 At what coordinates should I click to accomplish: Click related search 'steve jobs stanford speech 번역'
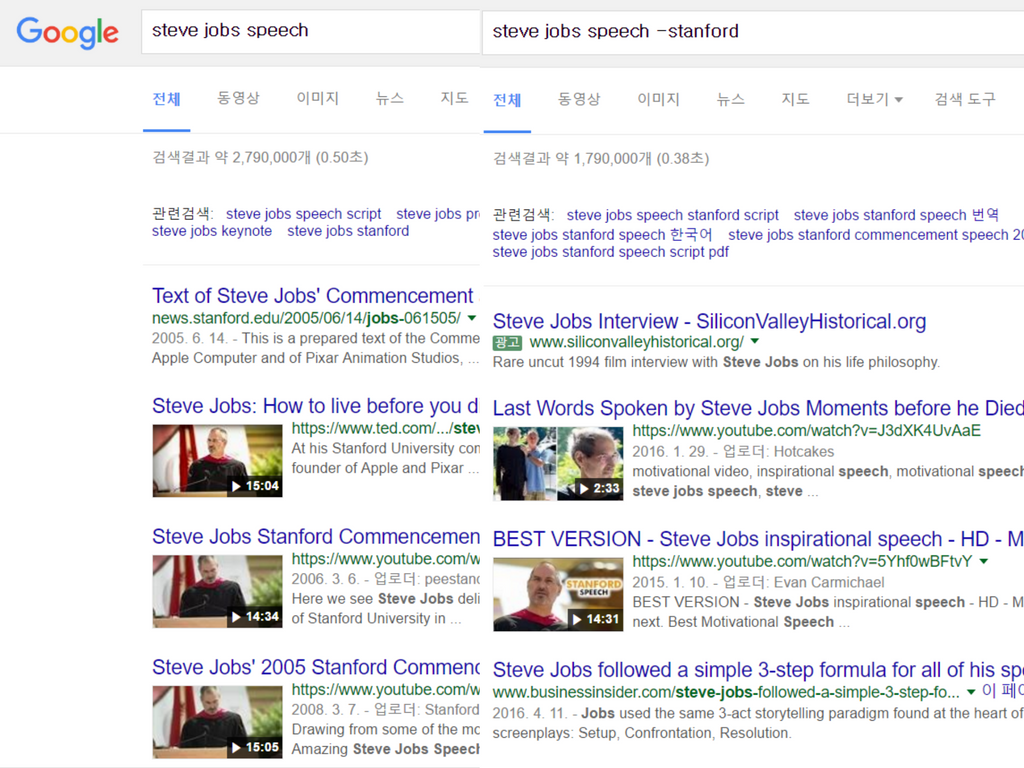[896, 215]
